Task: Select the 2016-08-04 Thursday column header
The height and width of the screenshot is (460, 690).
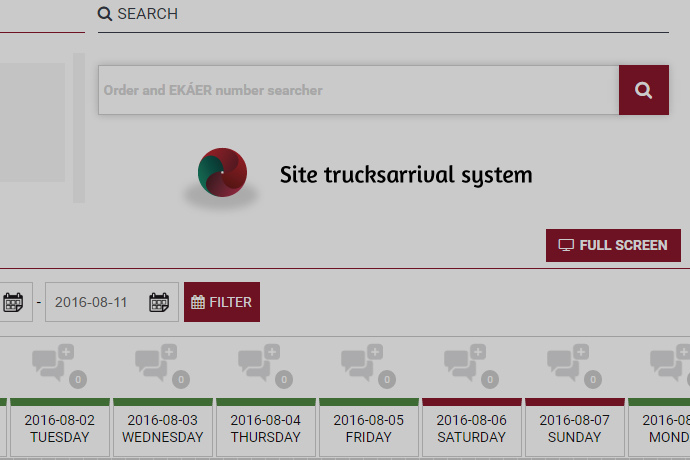Action: 265,429
